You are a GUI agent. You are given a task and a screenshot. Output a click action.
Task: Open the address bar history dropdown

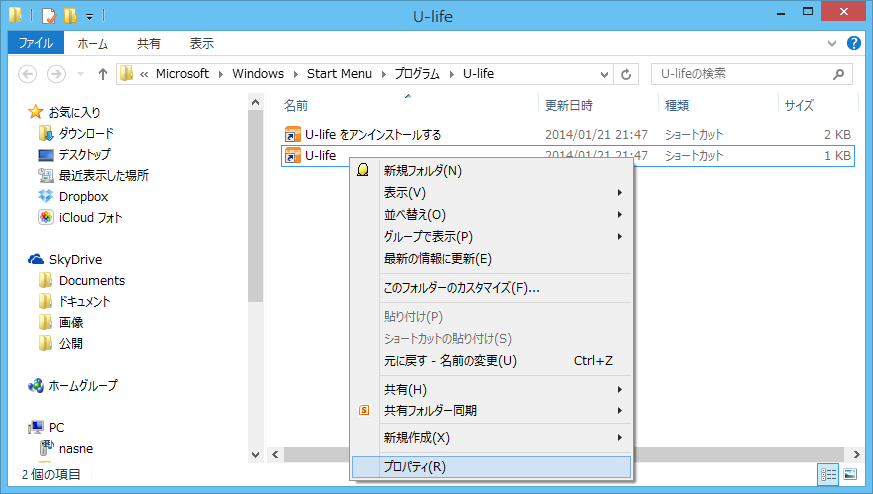(604, 74)
